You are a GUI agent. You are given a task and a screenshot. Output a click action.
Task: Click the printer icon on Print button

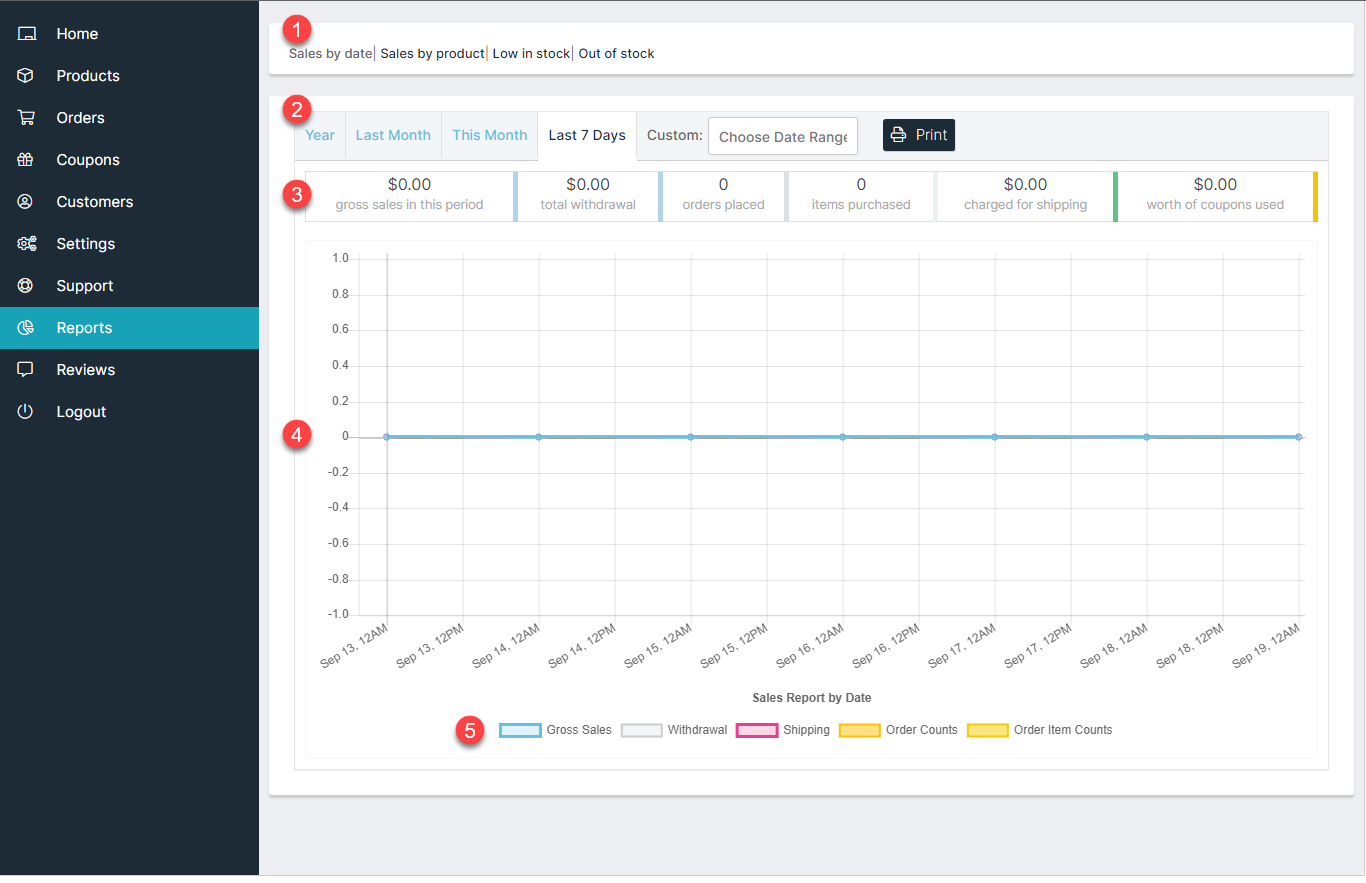click(899, 135)
